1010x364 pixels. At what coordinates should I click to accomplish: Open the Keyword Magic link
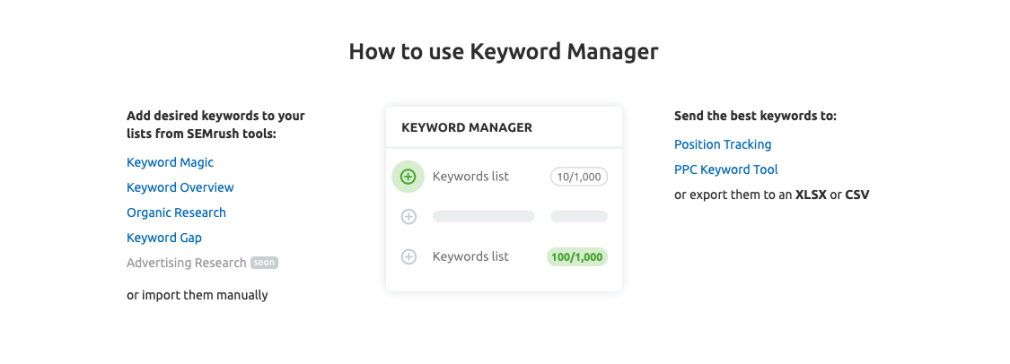[x=170, y=162]
